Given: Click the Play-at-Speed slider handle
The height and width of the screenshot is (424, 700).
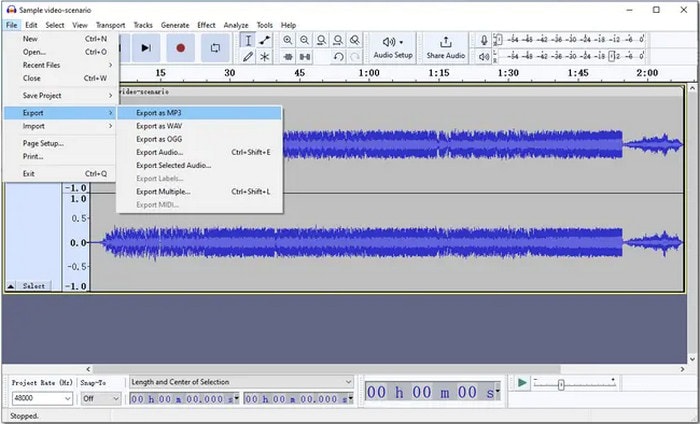Looking at the screenshot, I should (561, 384).
